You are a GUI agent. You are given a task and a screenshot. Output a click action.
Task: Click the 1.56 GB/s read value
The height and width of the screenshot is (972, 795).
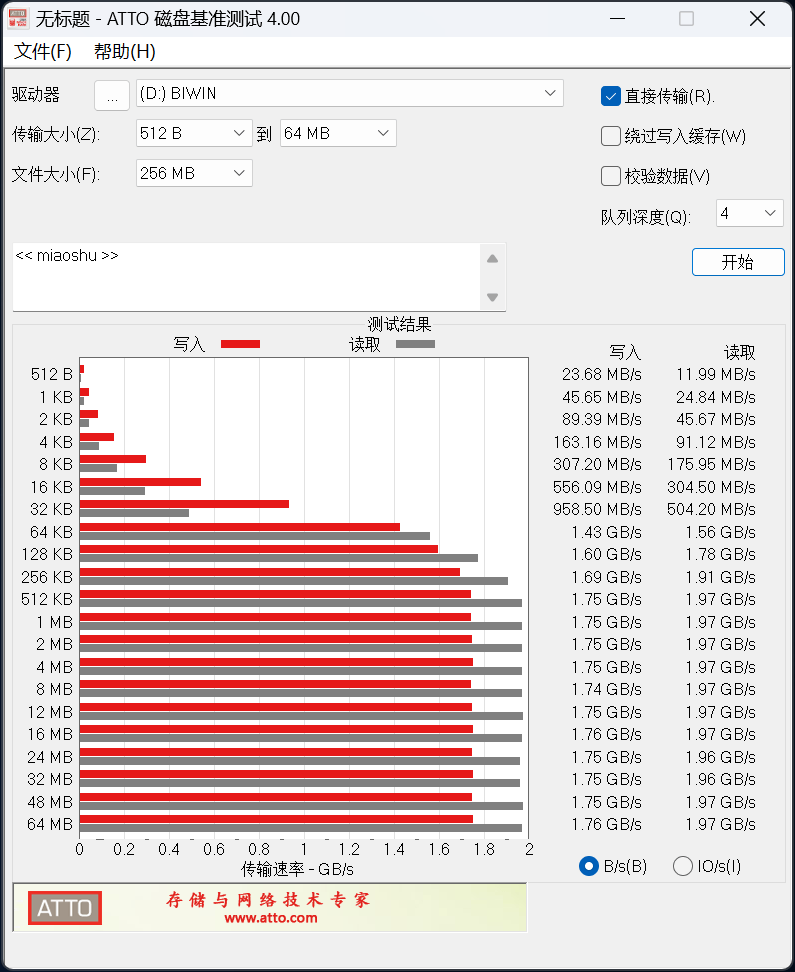721,532
